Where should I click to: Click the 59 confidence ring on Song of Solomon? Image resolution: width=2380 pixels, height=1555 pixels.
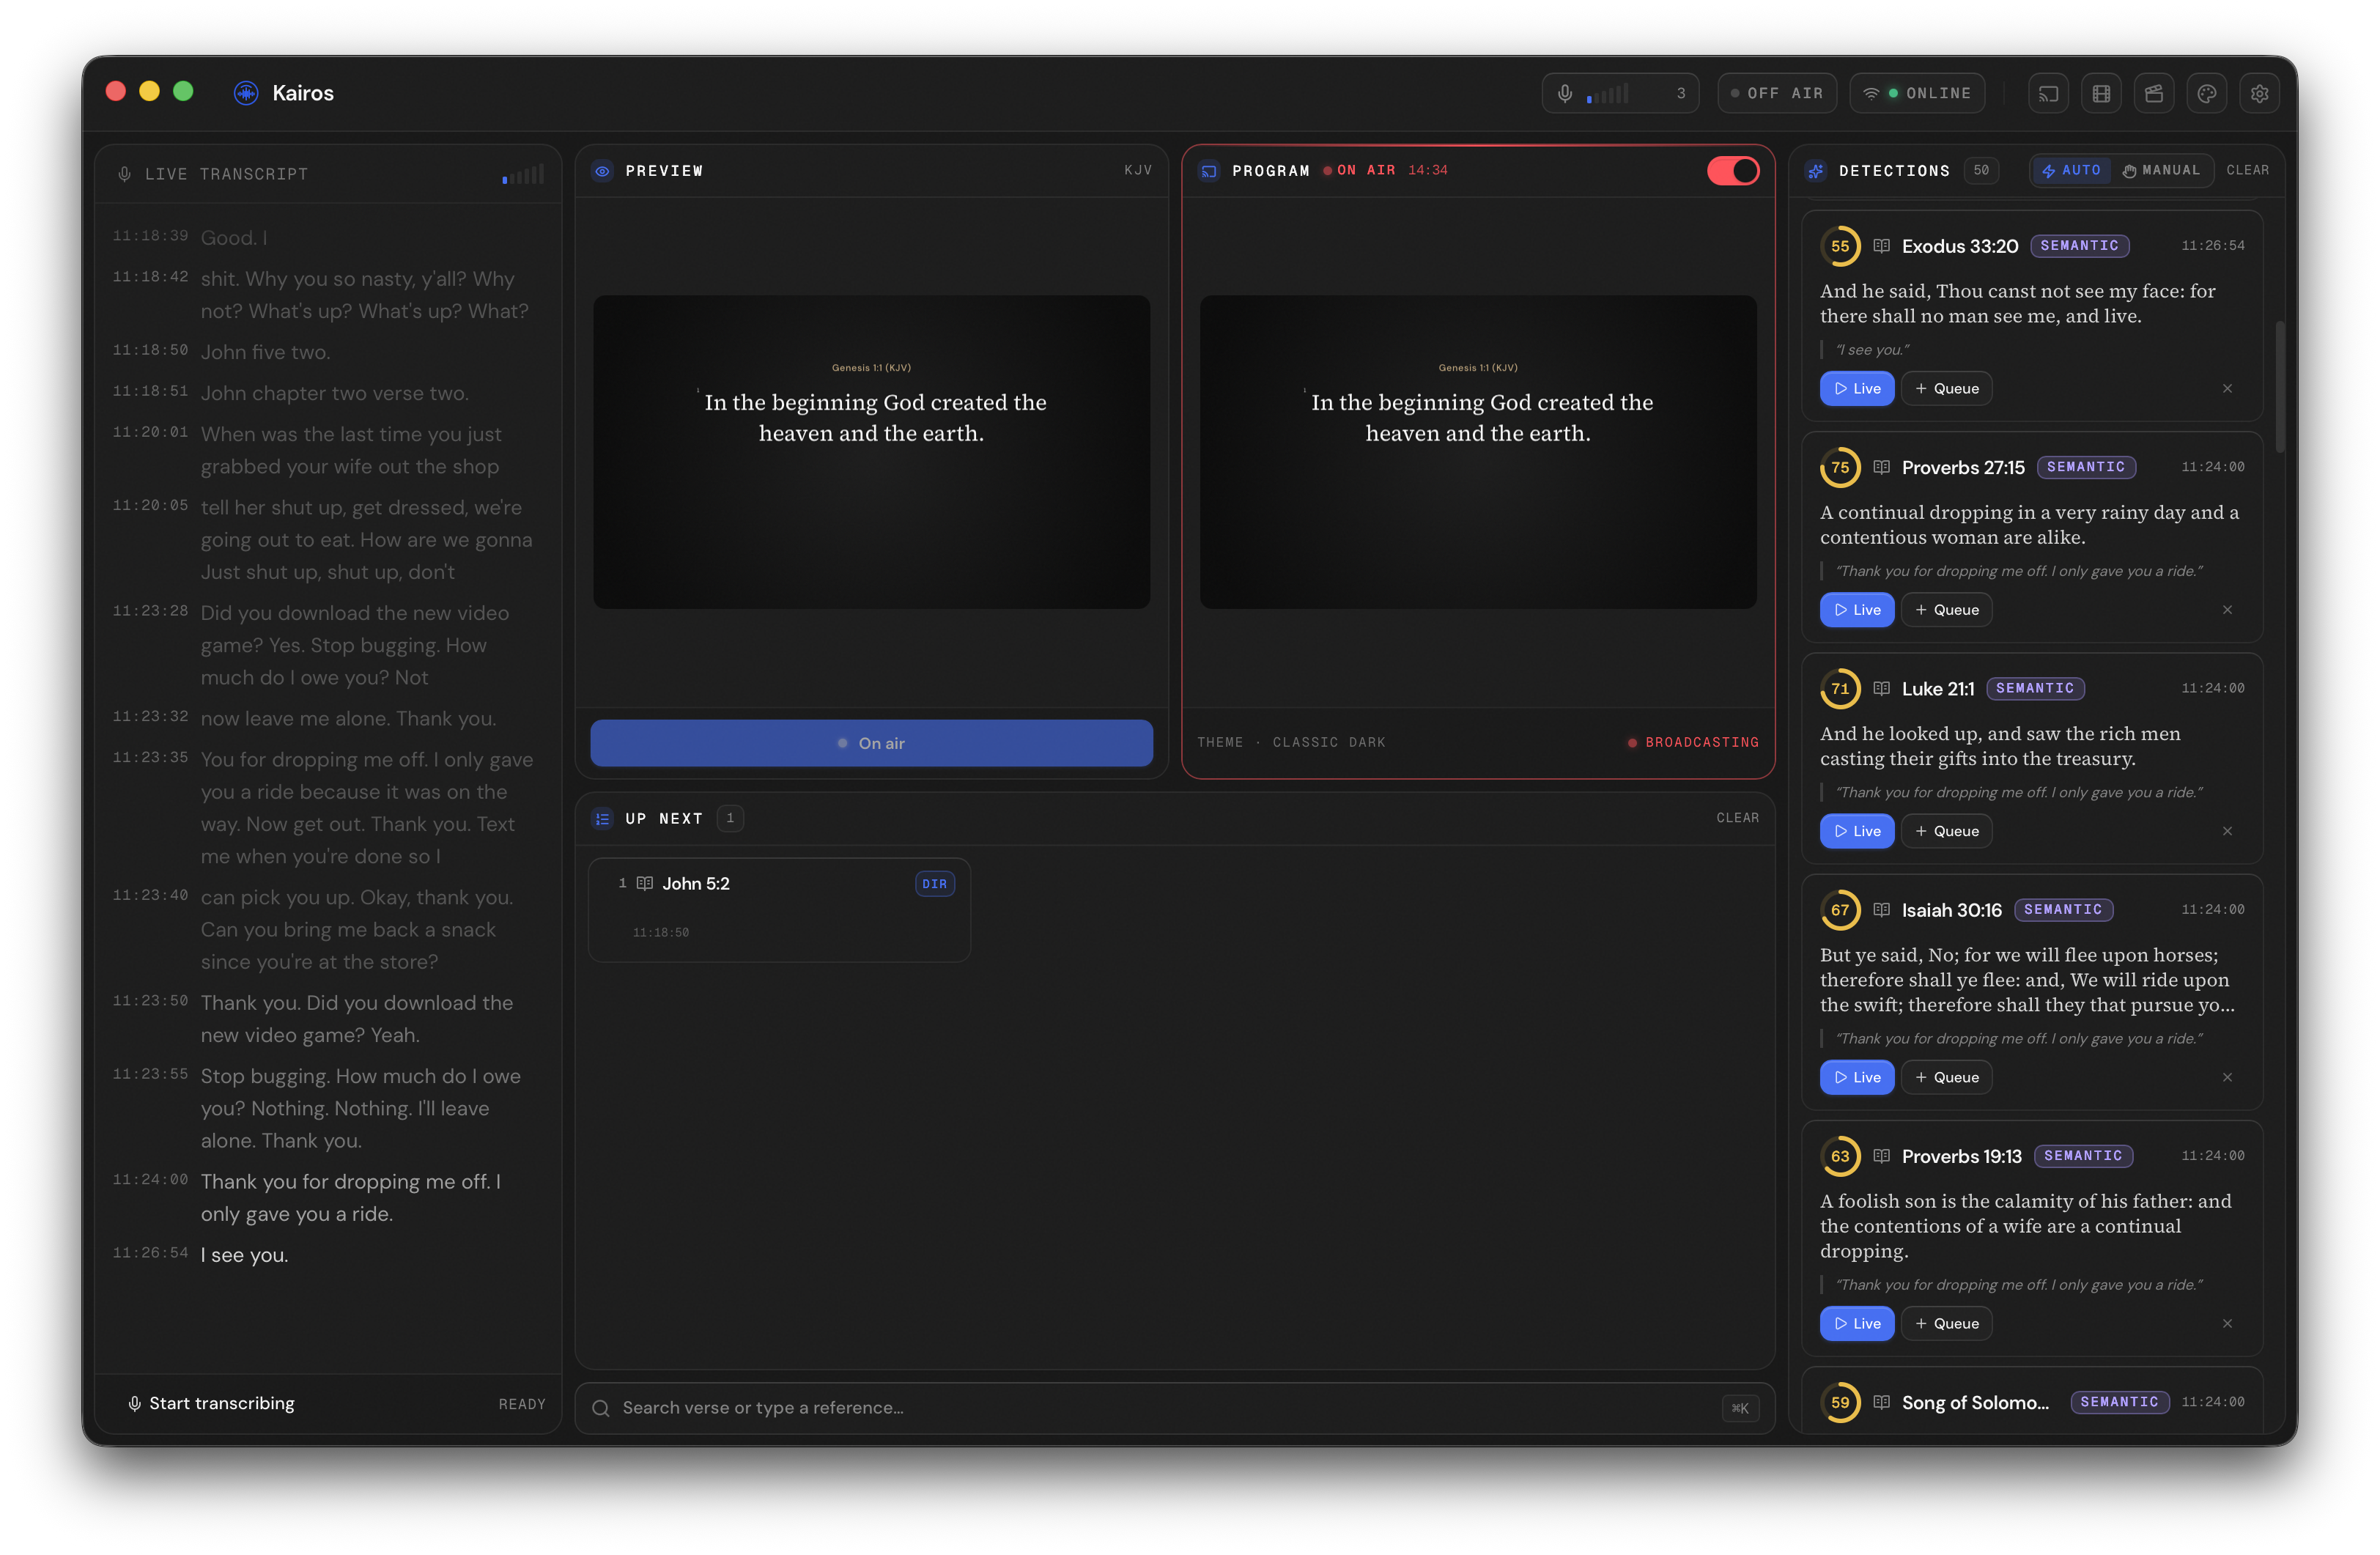pos(1840,1402)
